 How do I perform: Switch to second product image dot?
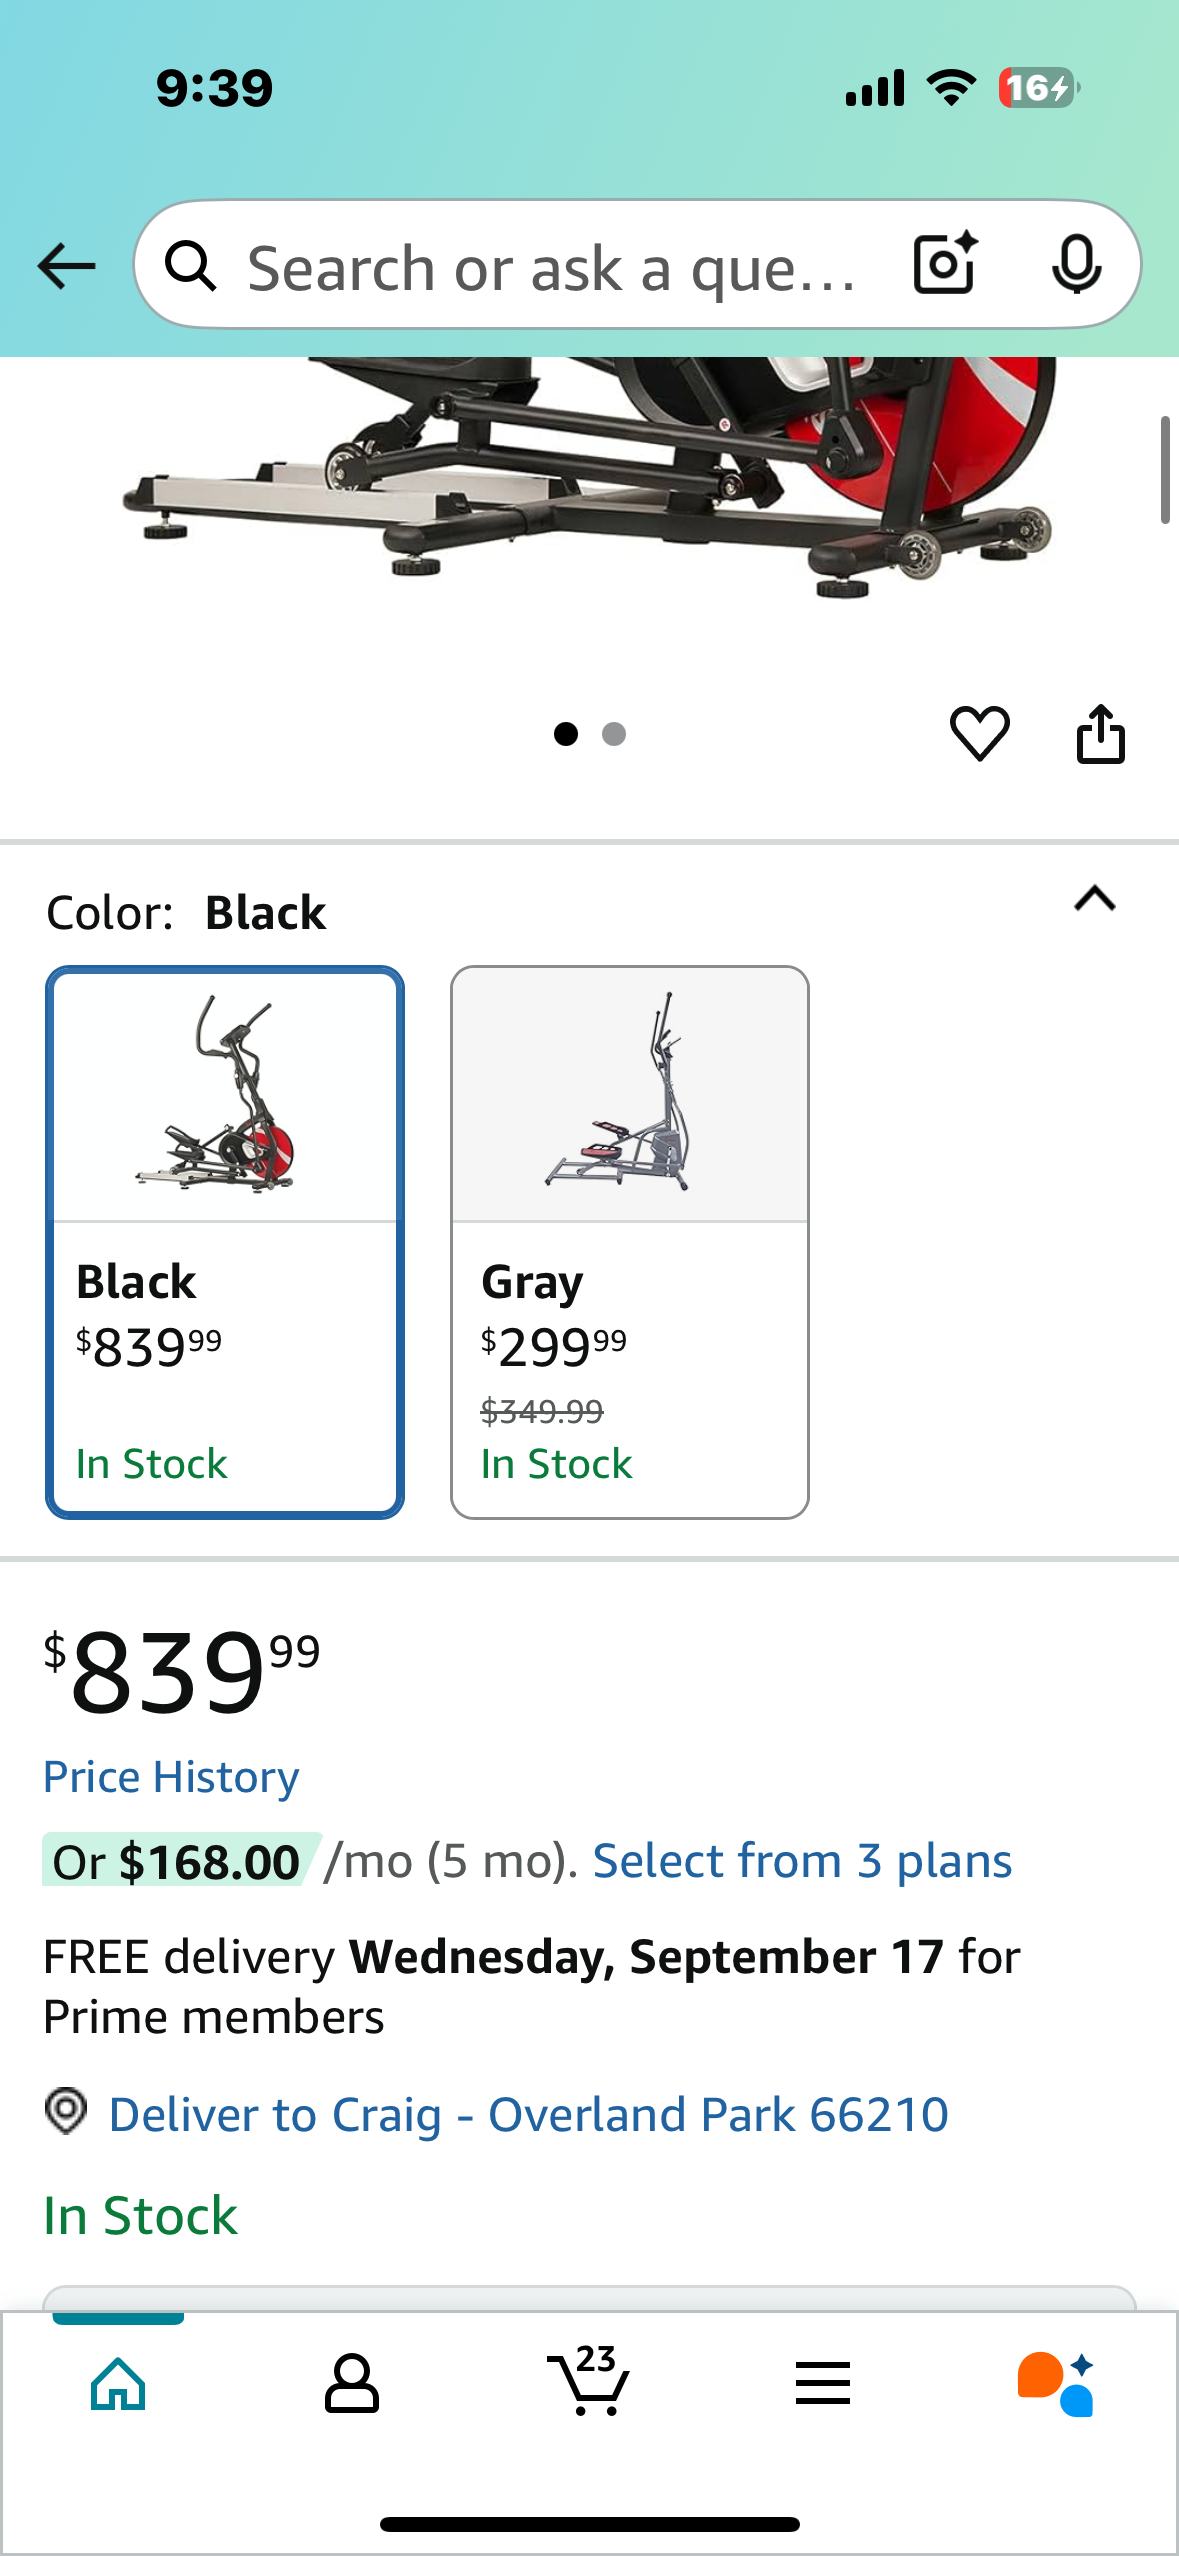(614, 734)
